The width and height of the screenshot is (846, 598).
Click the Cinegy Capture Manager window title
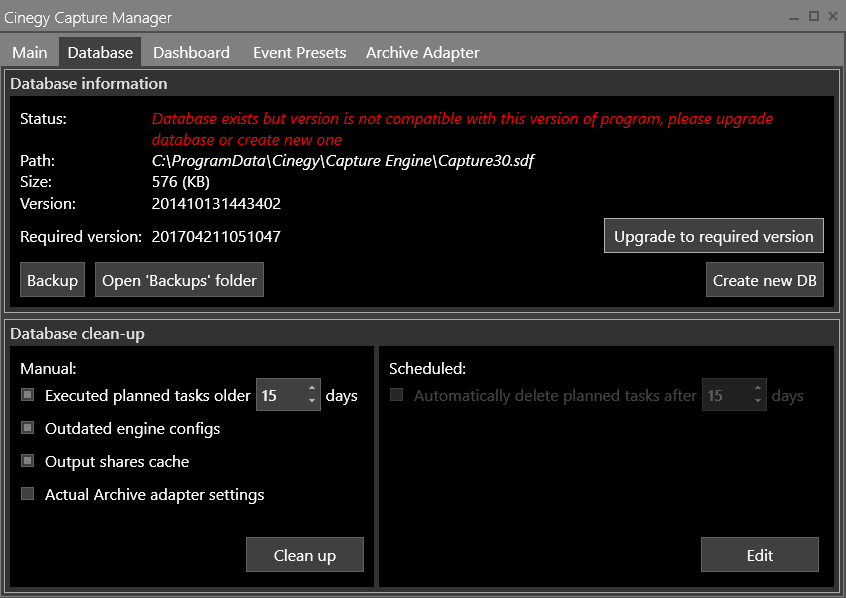(x=87, y=18)
